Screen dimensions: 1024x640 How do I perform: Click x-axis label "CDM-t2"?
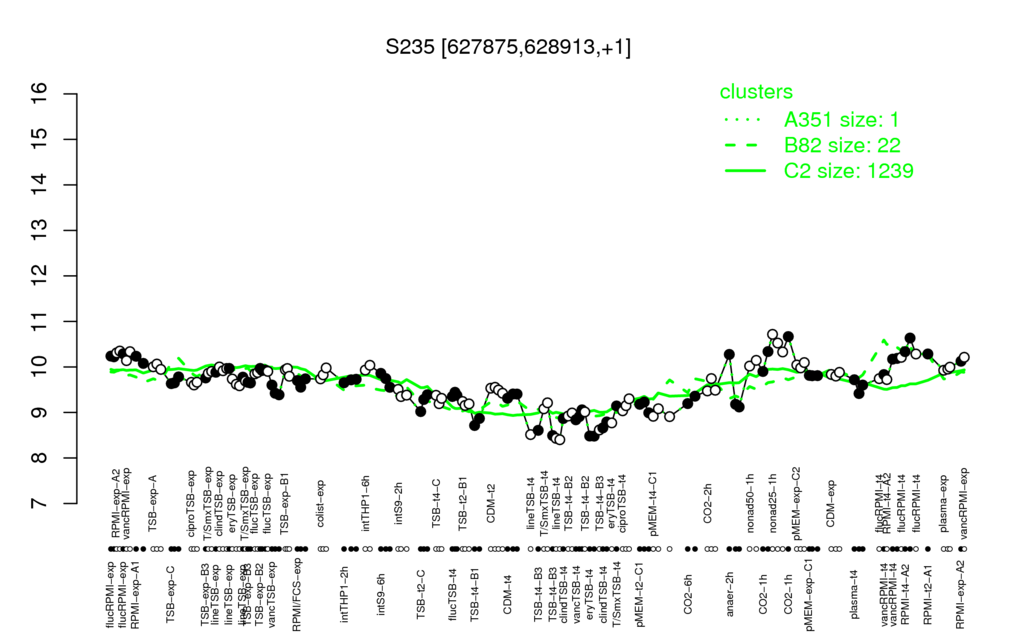(x=492, y=504)
